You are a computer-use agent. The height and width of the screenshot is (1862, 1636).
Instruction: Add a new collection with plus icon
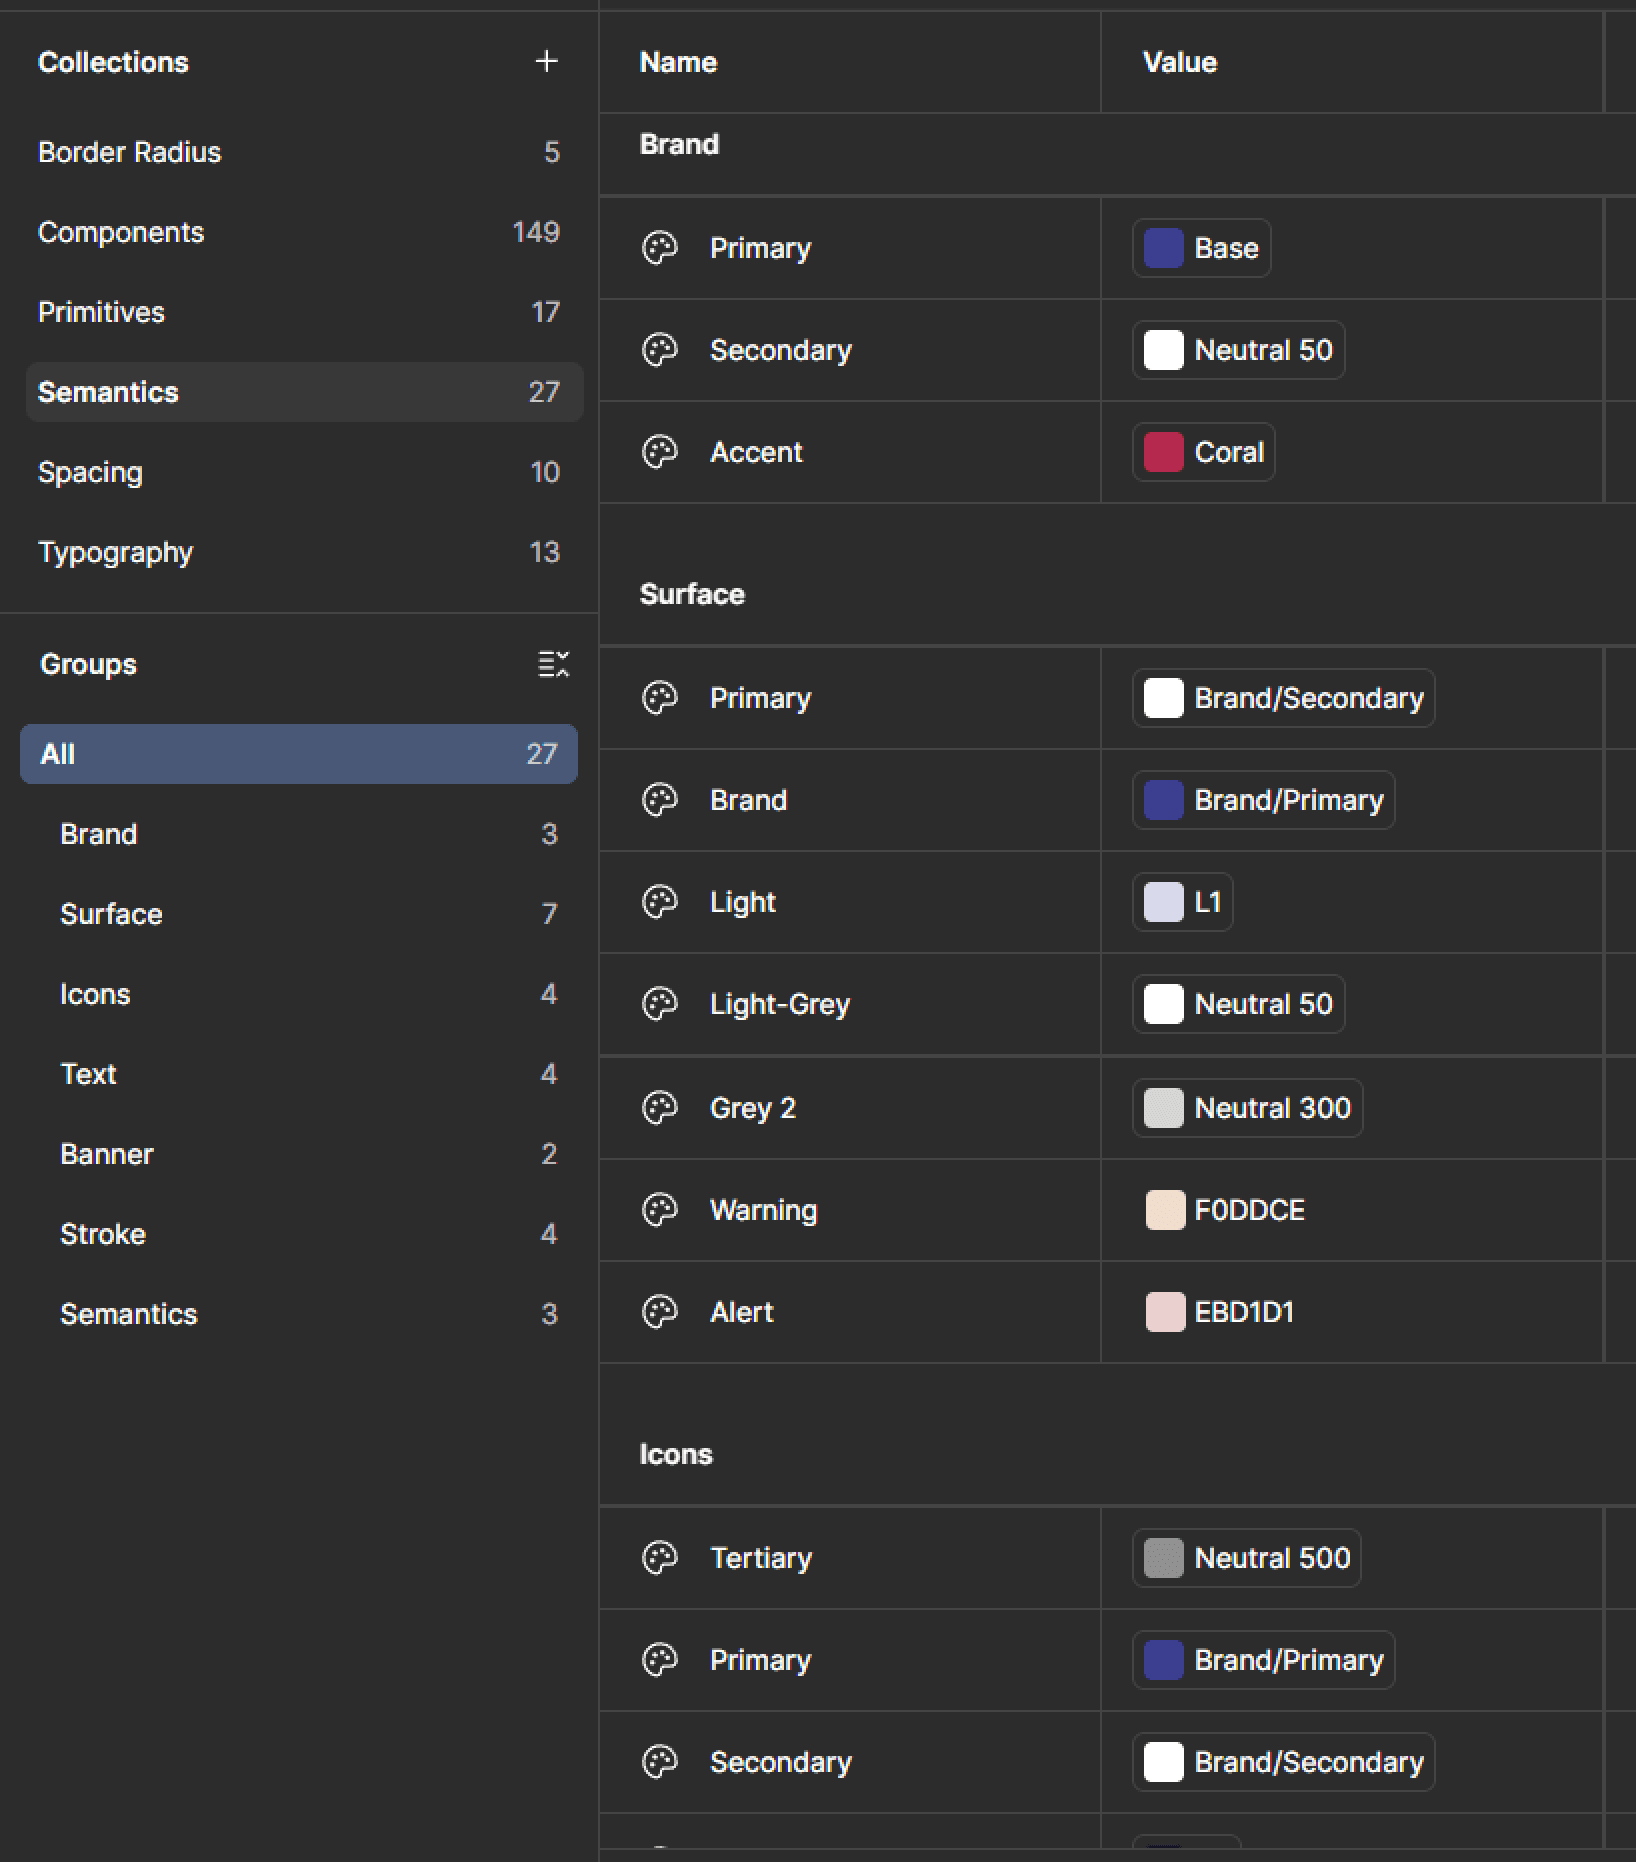[546, 61]
